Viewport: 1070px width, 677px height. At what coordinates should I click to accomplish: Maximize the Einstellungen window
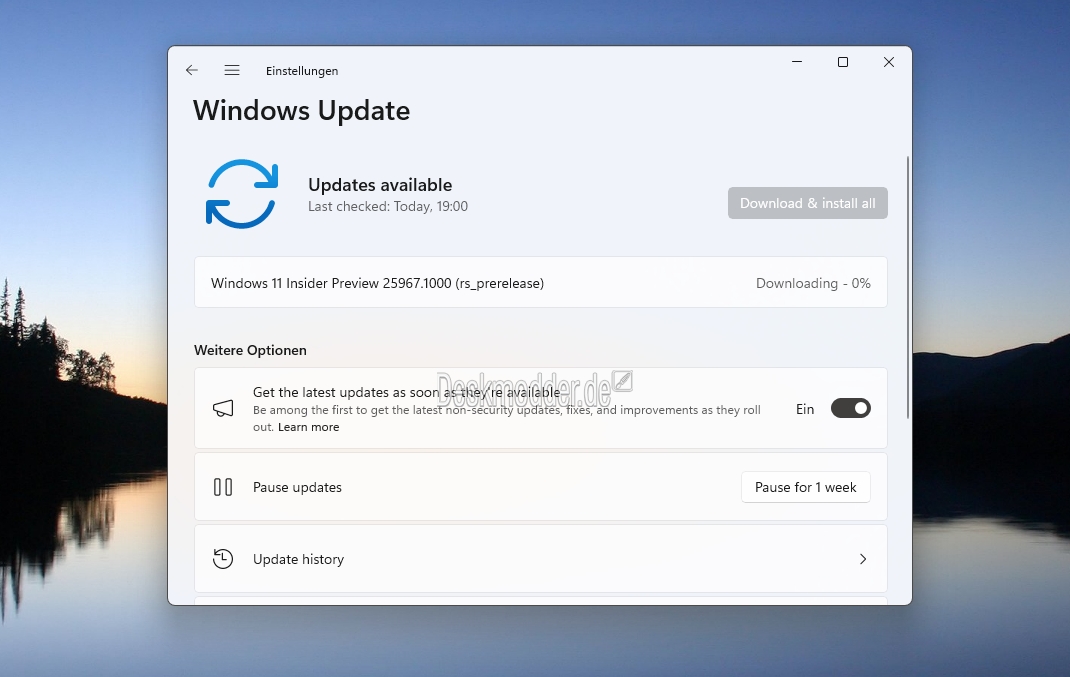pyautogui.click(x=843, y=62)
